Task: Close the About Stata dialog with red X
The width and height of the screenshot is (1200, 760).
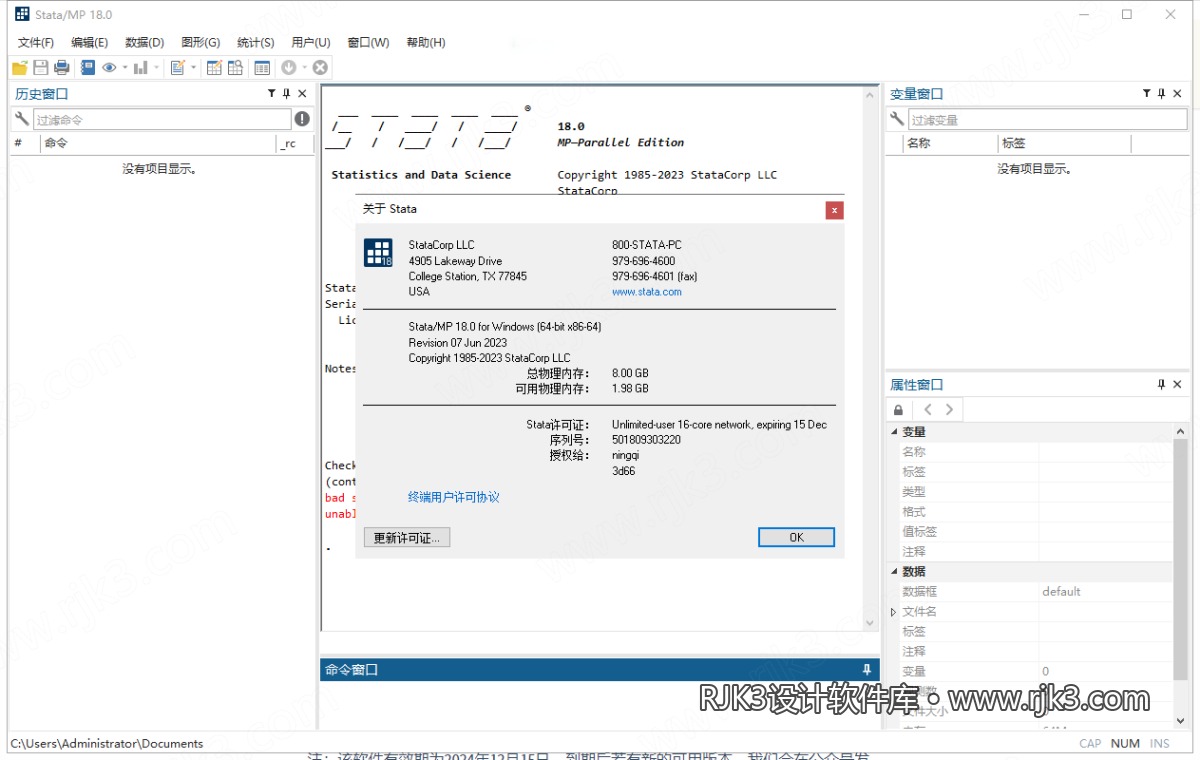Action: 834,210
